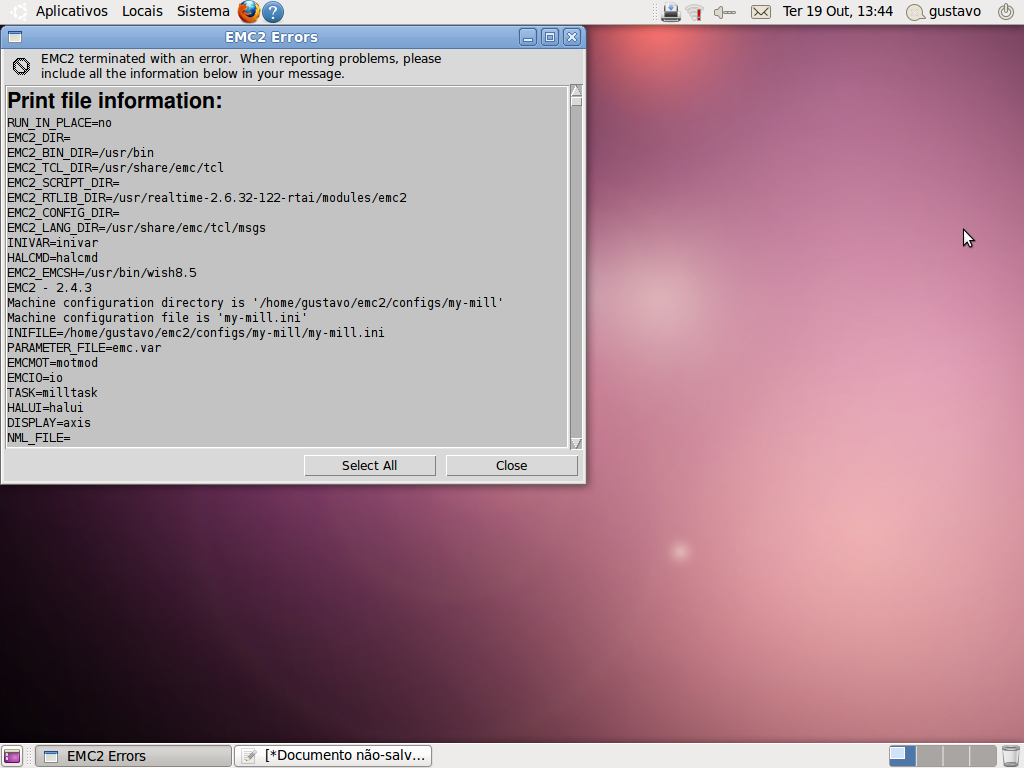This screenshot has height=768, width=1024.
Task: Open the EMC2 Errors window menu icon
Action: (15, 37)
